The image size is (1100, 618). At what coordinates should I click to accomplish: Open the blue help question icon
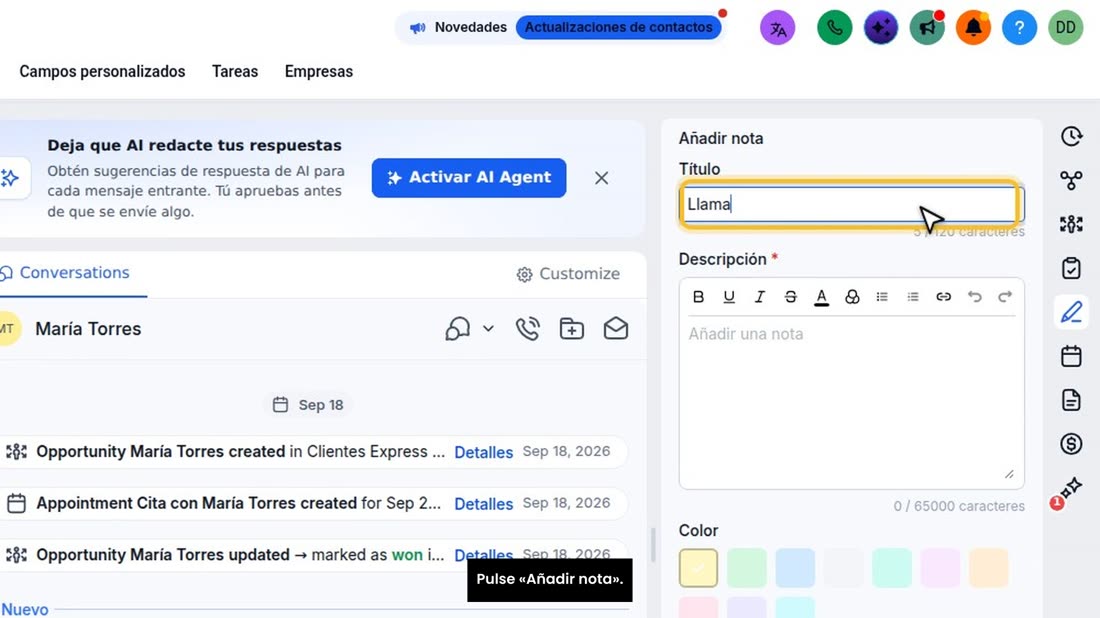1019,28
